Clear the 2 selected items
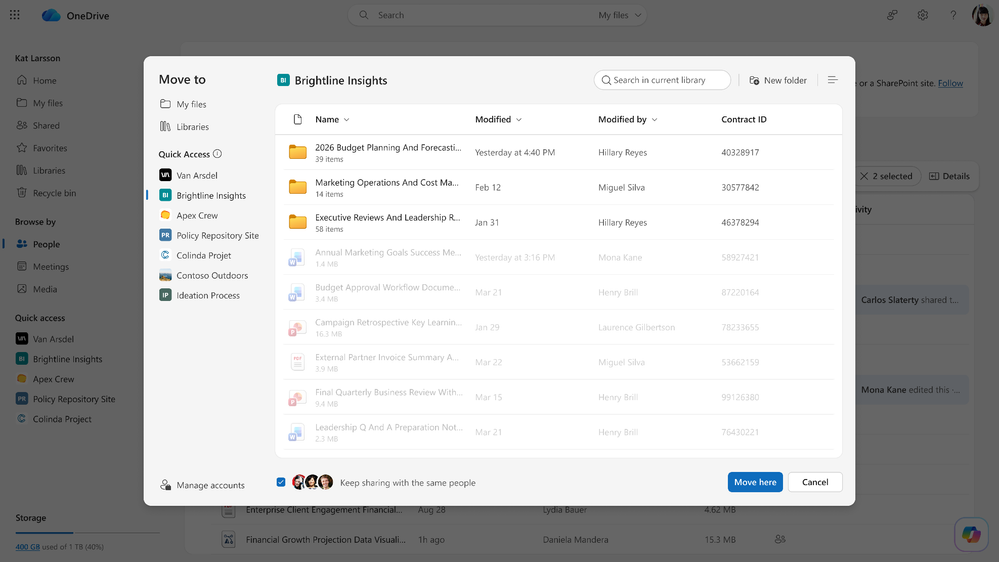Image resolution: width=999 pixels, height=562 pixels. tap(864, 176)
